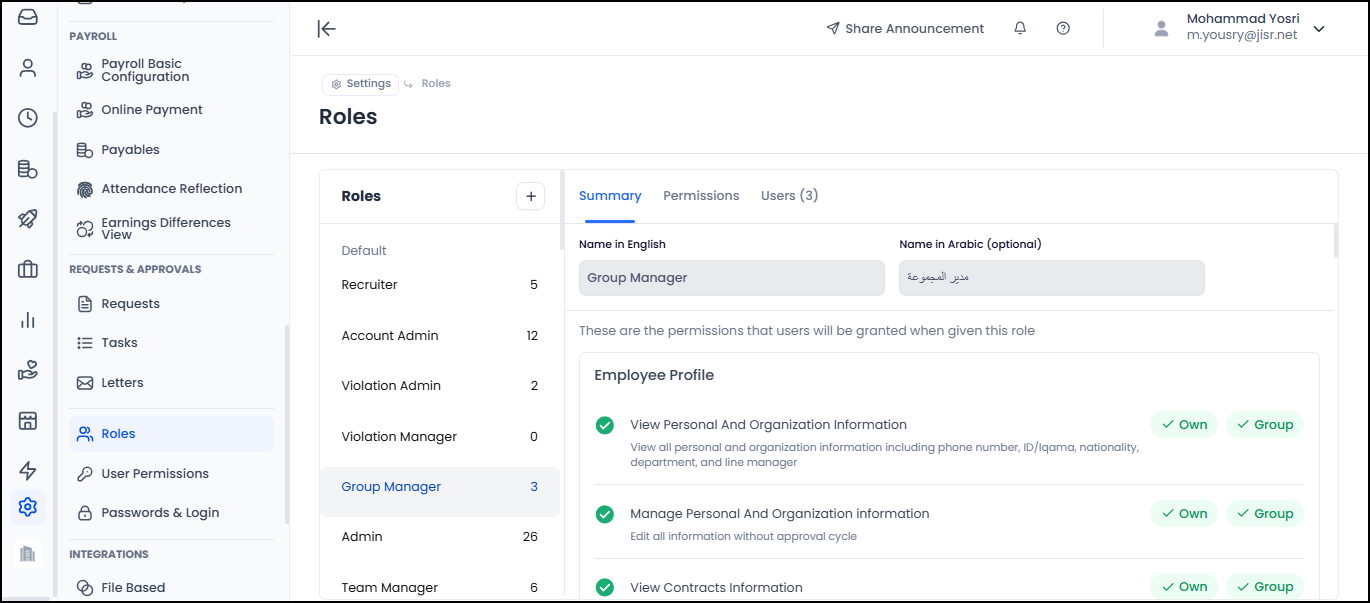Open the Users (3) tab
This screenshot has width=1370, height=603.
pyautogui.click(x=789, y=195)
